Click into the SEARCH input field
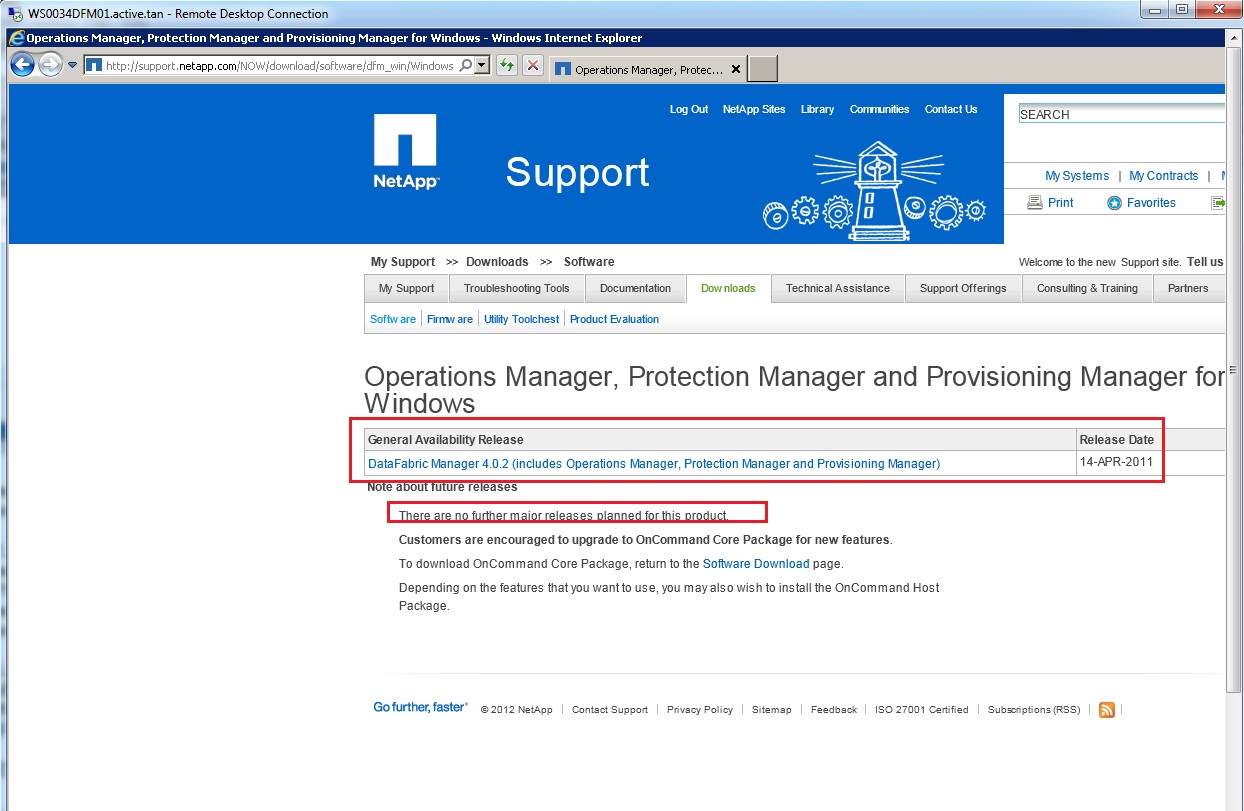 [1120, 115]
